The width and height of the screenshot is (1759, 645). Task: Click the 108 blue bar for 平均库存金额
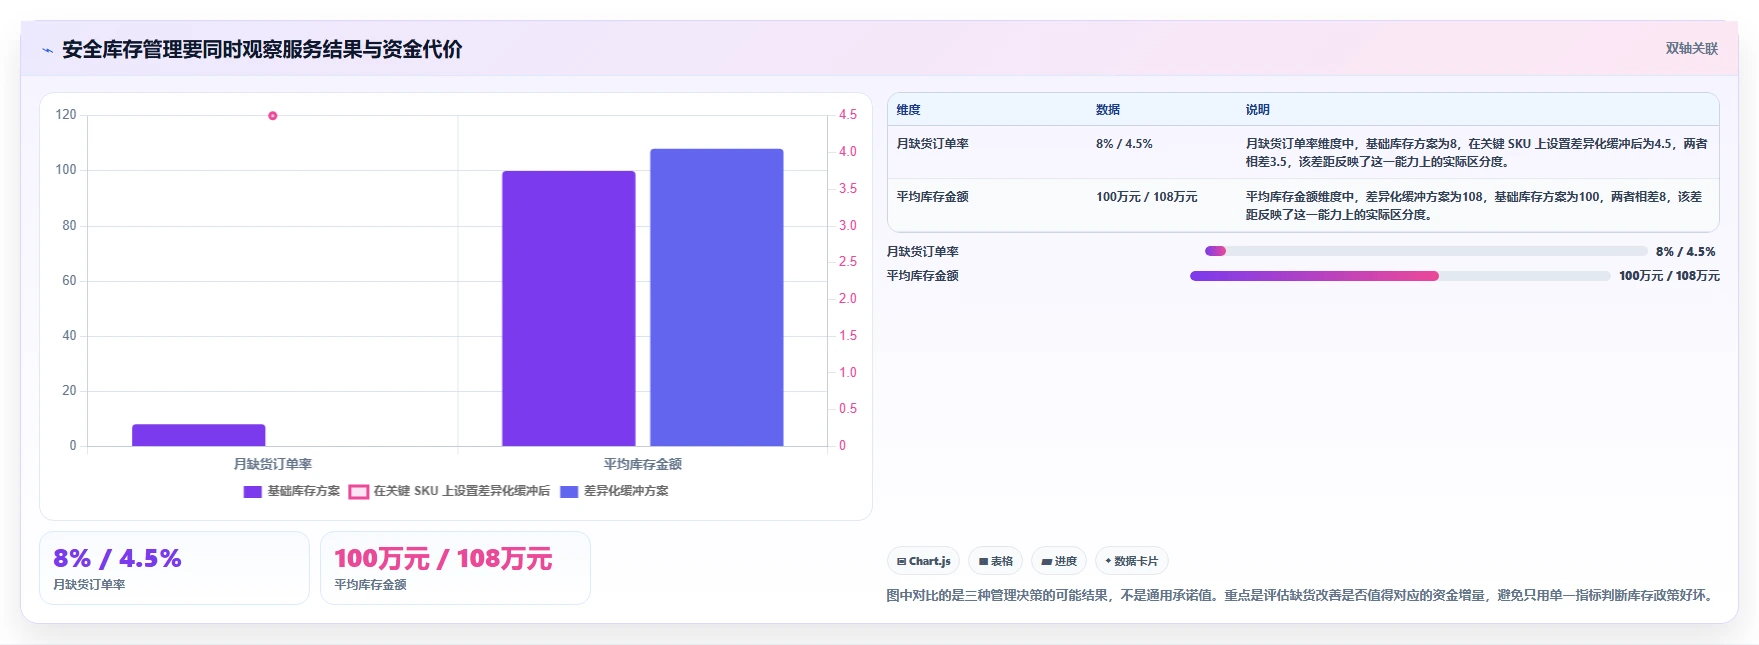(717, 297)
